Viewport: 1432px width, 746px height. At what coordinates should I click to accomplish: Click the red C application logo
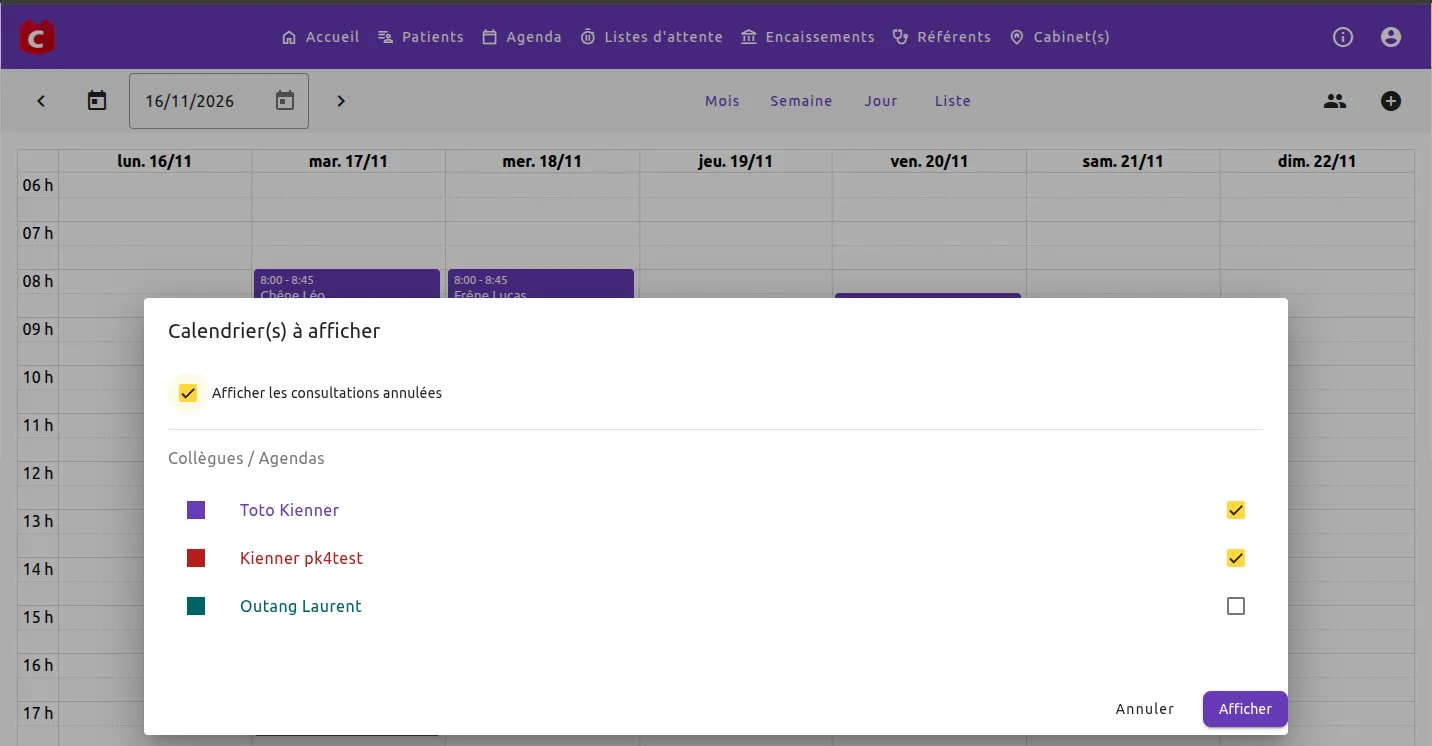click(38, 37)
